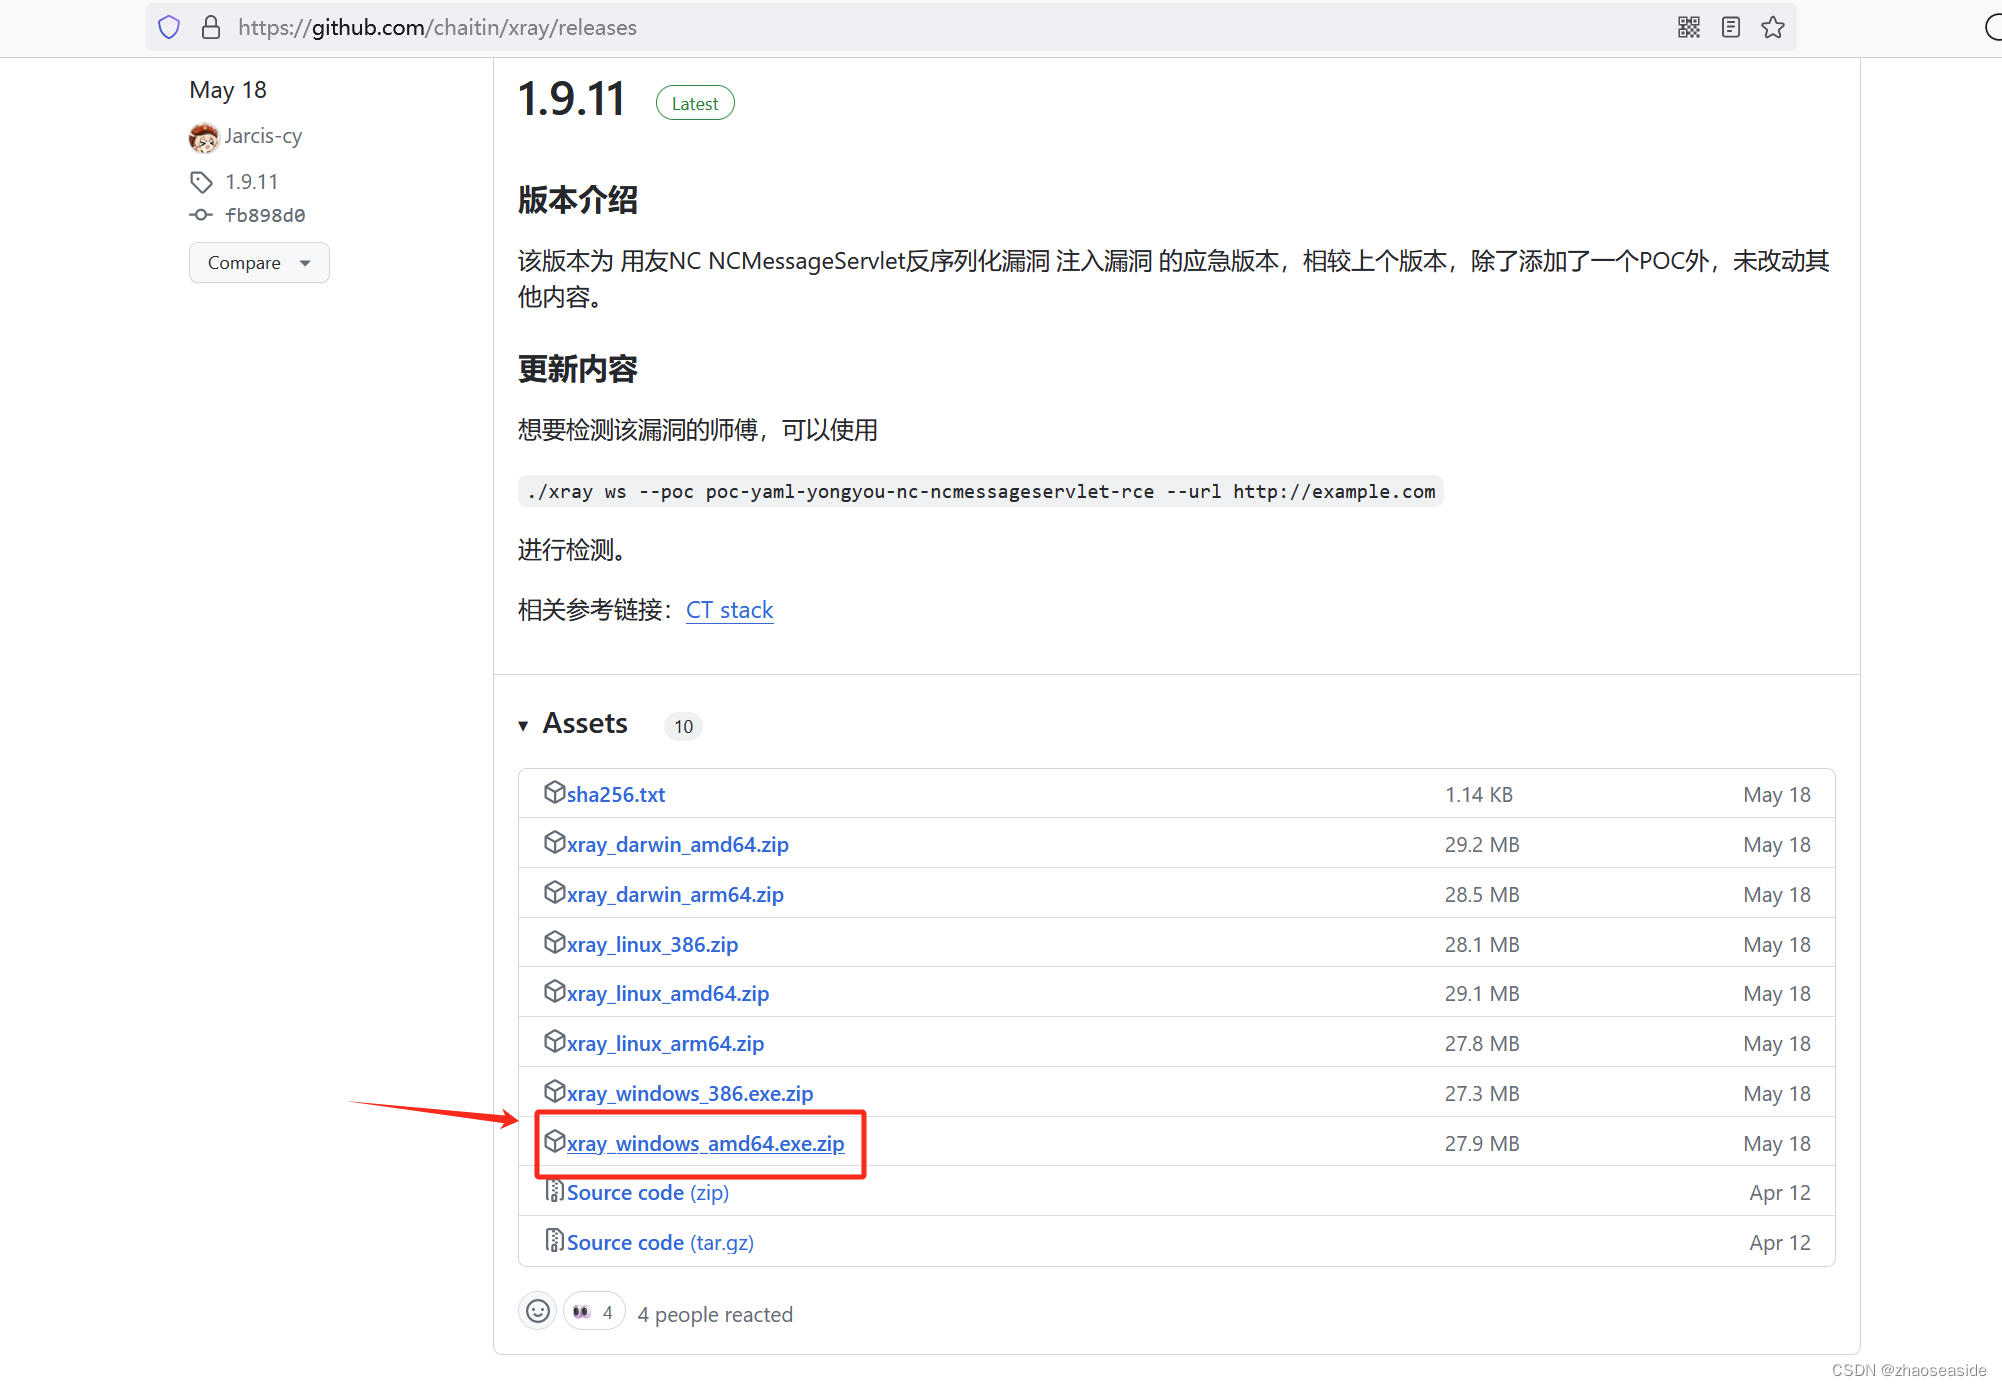Click file icon for Source code (tar.gz)

click(x=555, y=1240)
